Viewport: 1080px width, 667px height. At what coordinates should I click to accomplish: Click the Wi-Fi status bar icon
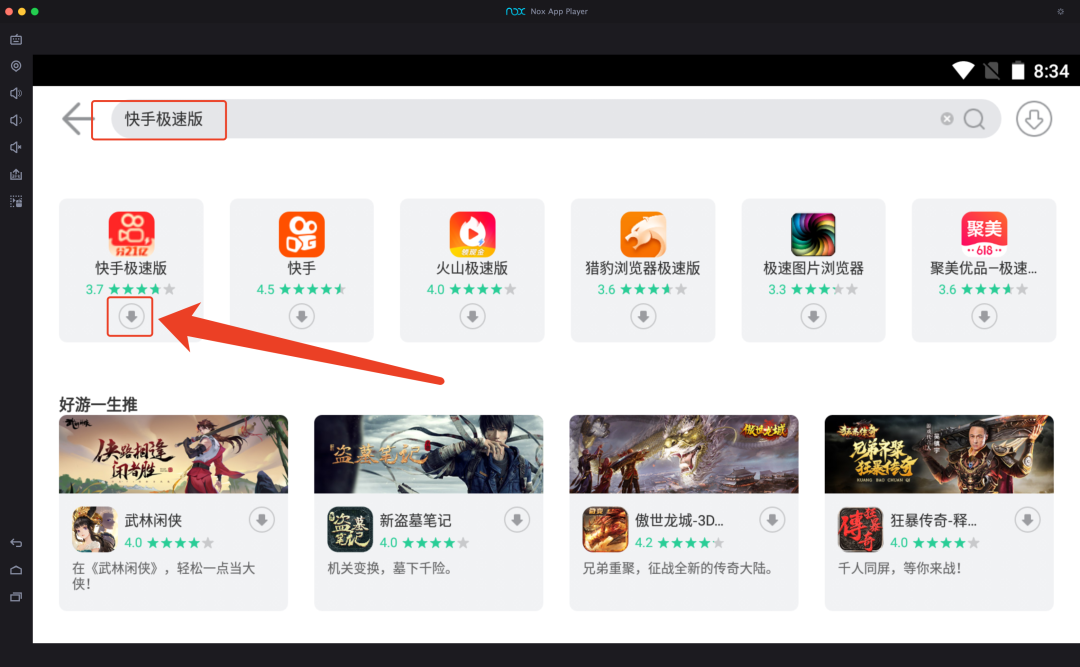coord(963,70)
